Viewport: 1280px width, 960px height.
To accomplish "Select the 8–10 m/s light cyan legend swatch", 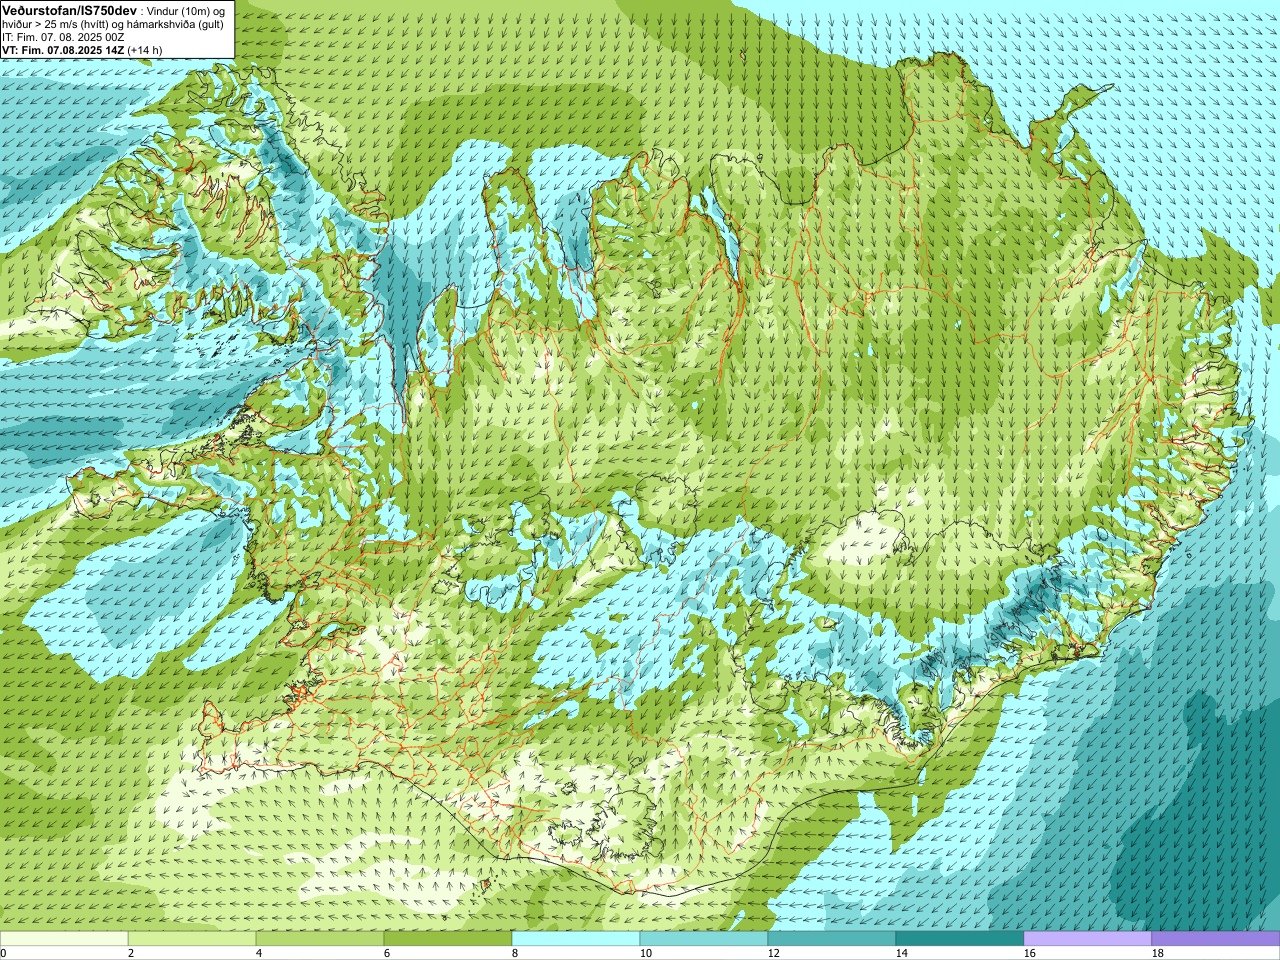I will coord(576,939).
